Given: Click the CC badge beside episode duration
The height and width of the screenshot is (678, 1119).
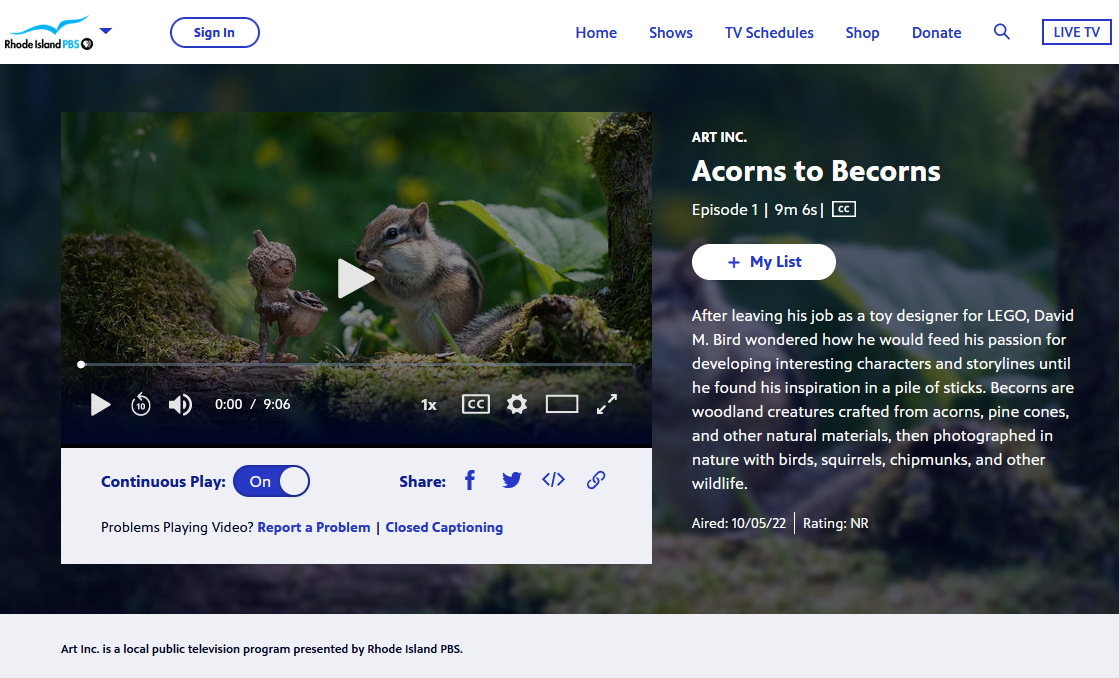Looking at the screenshot, I should coord(844,209).
